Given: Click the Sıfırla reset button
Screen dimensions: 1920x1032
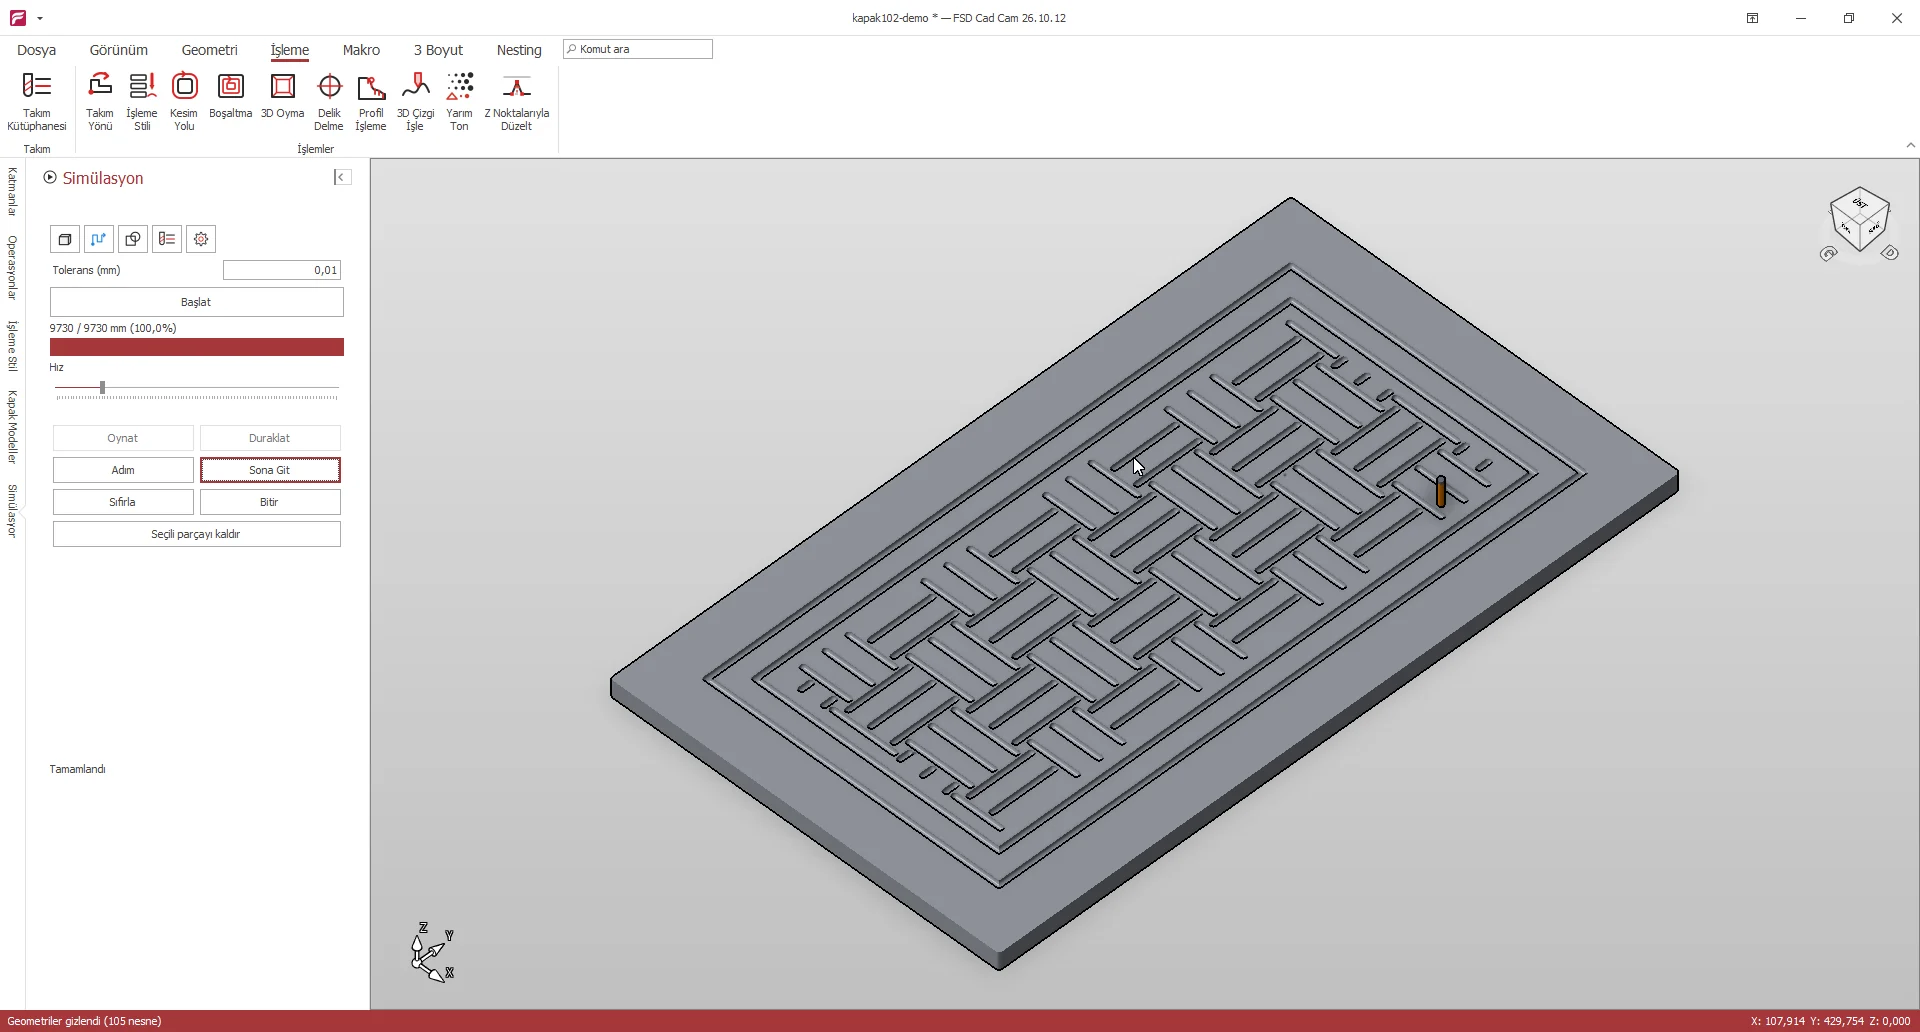Looking at the screenshot, I should click(x=123, y=502).
